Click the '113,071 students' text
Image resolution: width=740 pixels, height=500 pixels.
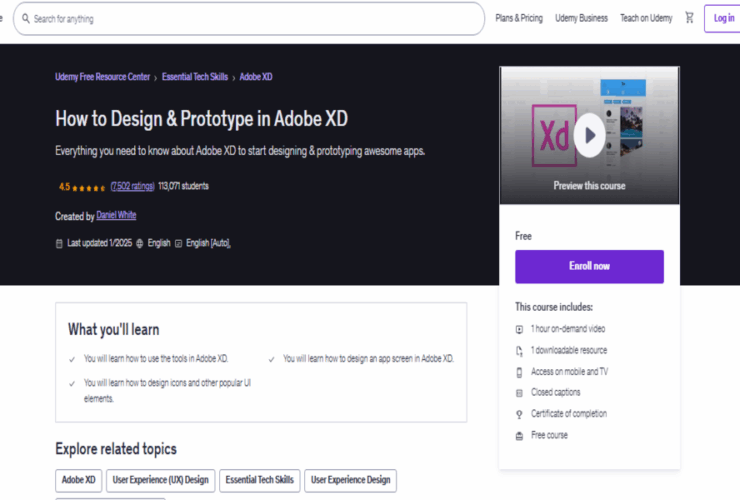(x=183, y=186)
